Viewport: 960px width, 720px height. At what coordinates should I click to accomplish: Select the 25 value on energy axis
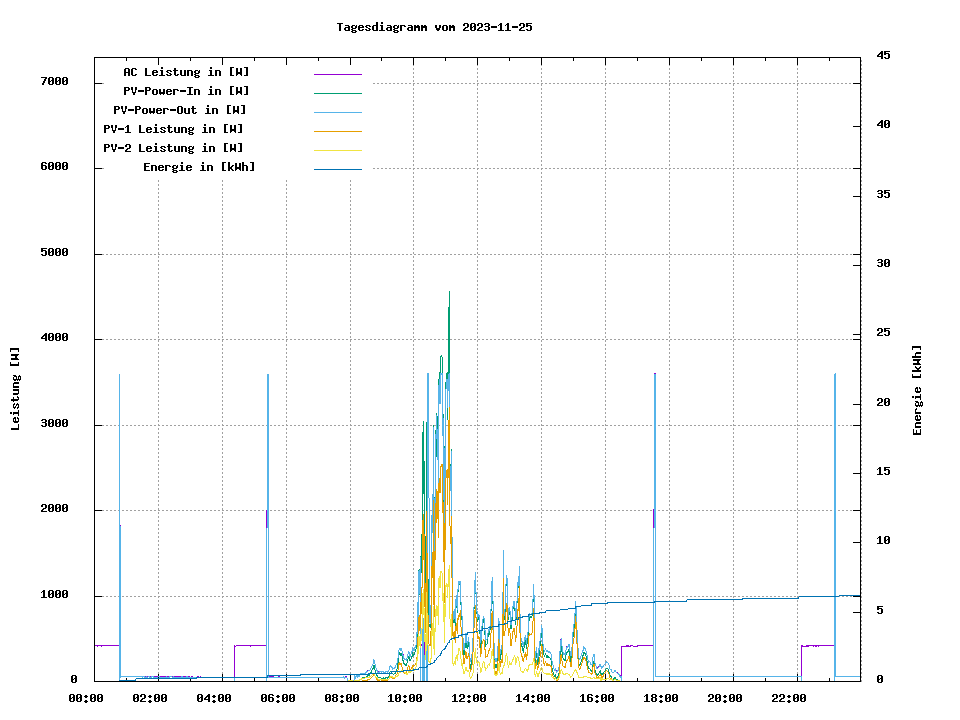tap(884, 333)
